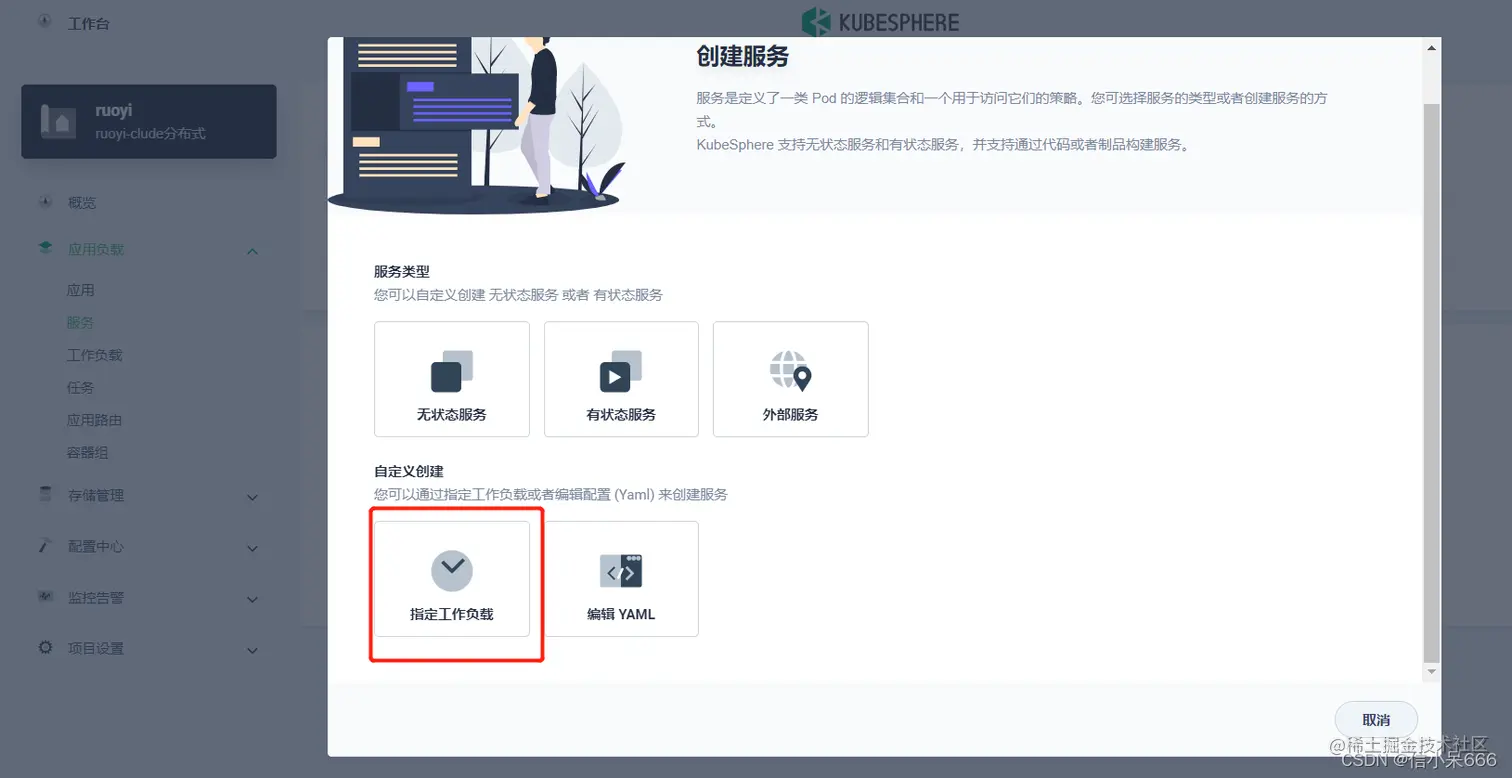
Task: Open 应用路由 from the sidebar
Action: point(94,420)
